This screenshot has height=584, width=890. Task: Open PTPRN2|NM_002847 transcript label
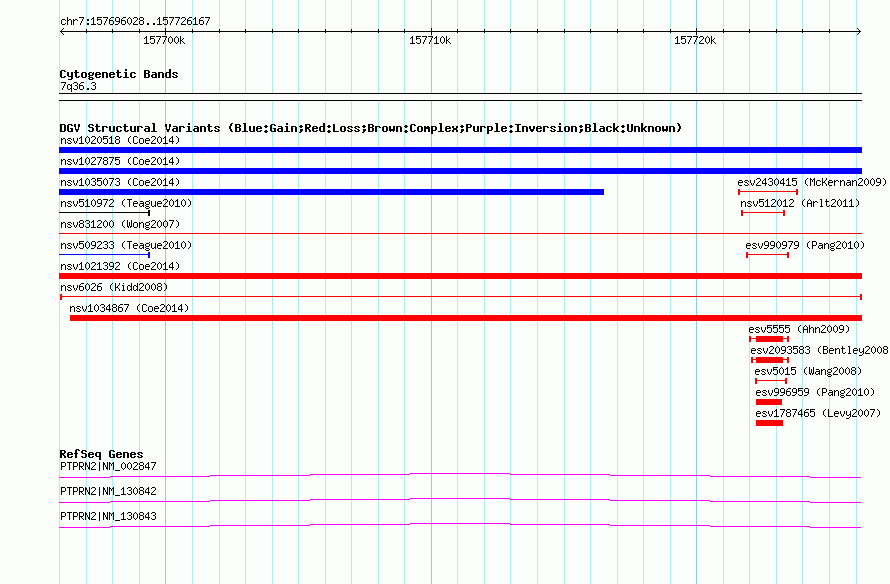point(108,467)
